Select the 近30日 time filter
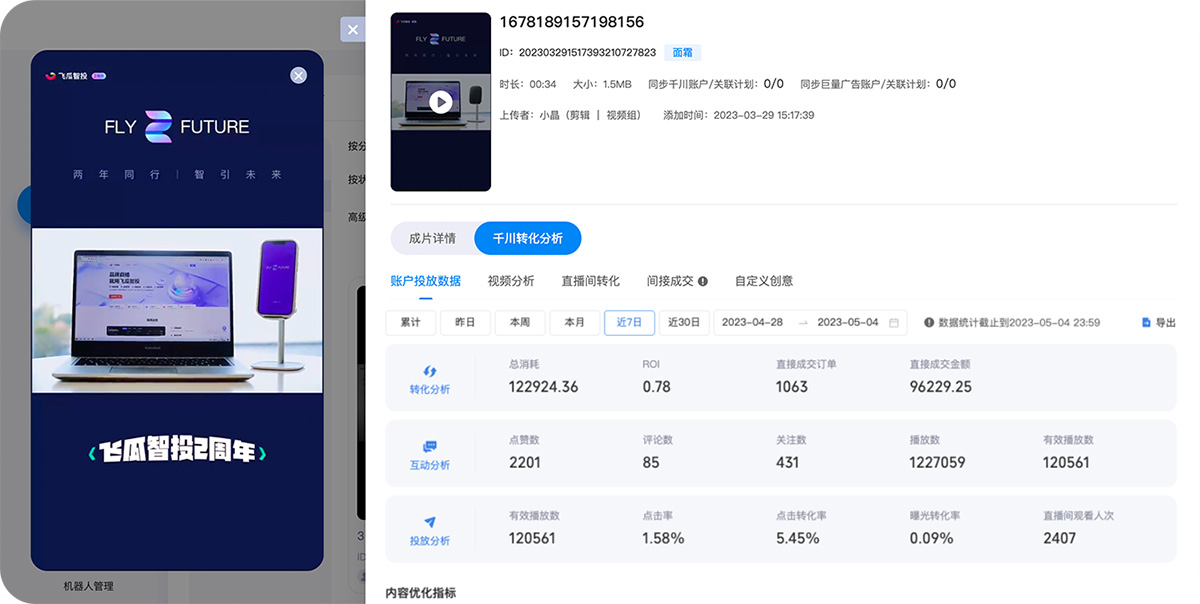Viewport: 1200px width, 604px height. (684, 322)
